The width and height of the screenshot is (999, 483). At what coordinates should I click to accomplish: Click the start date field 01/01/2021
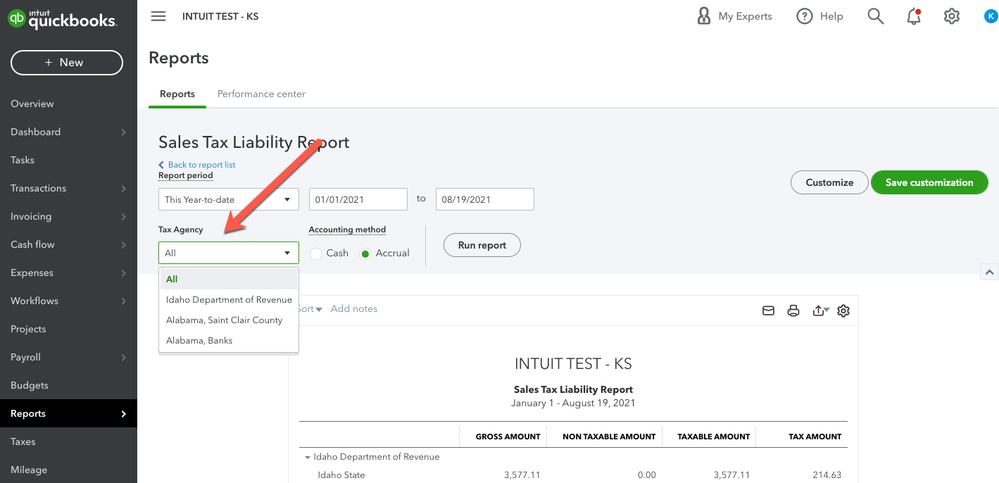pos(358,199)
